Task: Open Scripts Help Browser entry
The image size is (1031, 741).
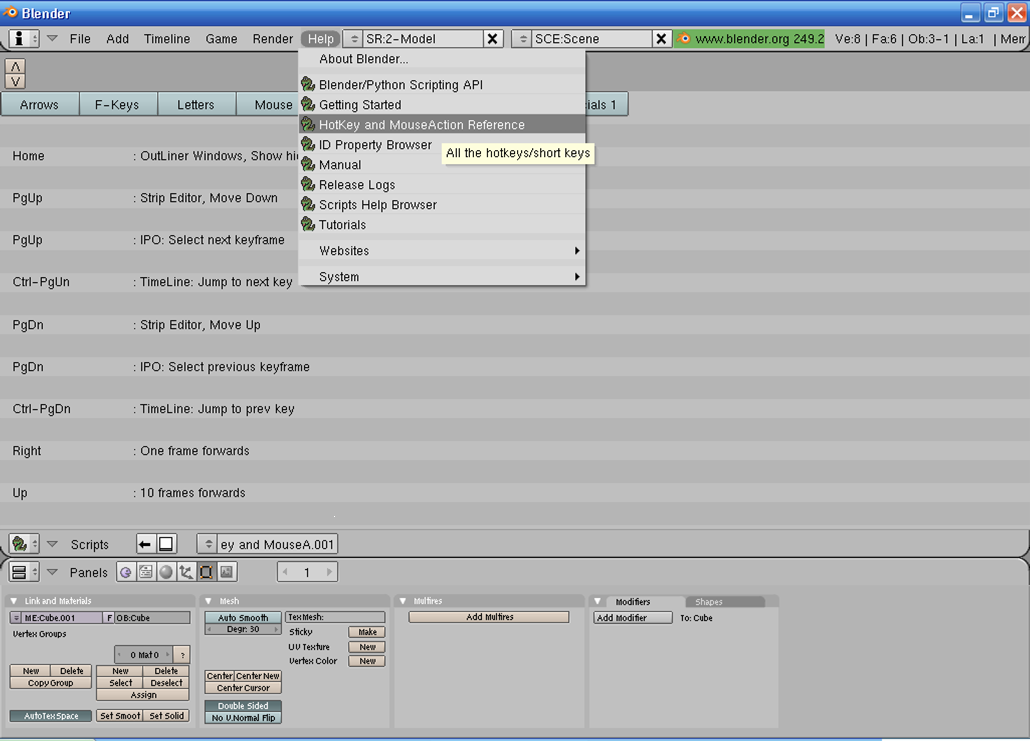Action: pos(442,204)
